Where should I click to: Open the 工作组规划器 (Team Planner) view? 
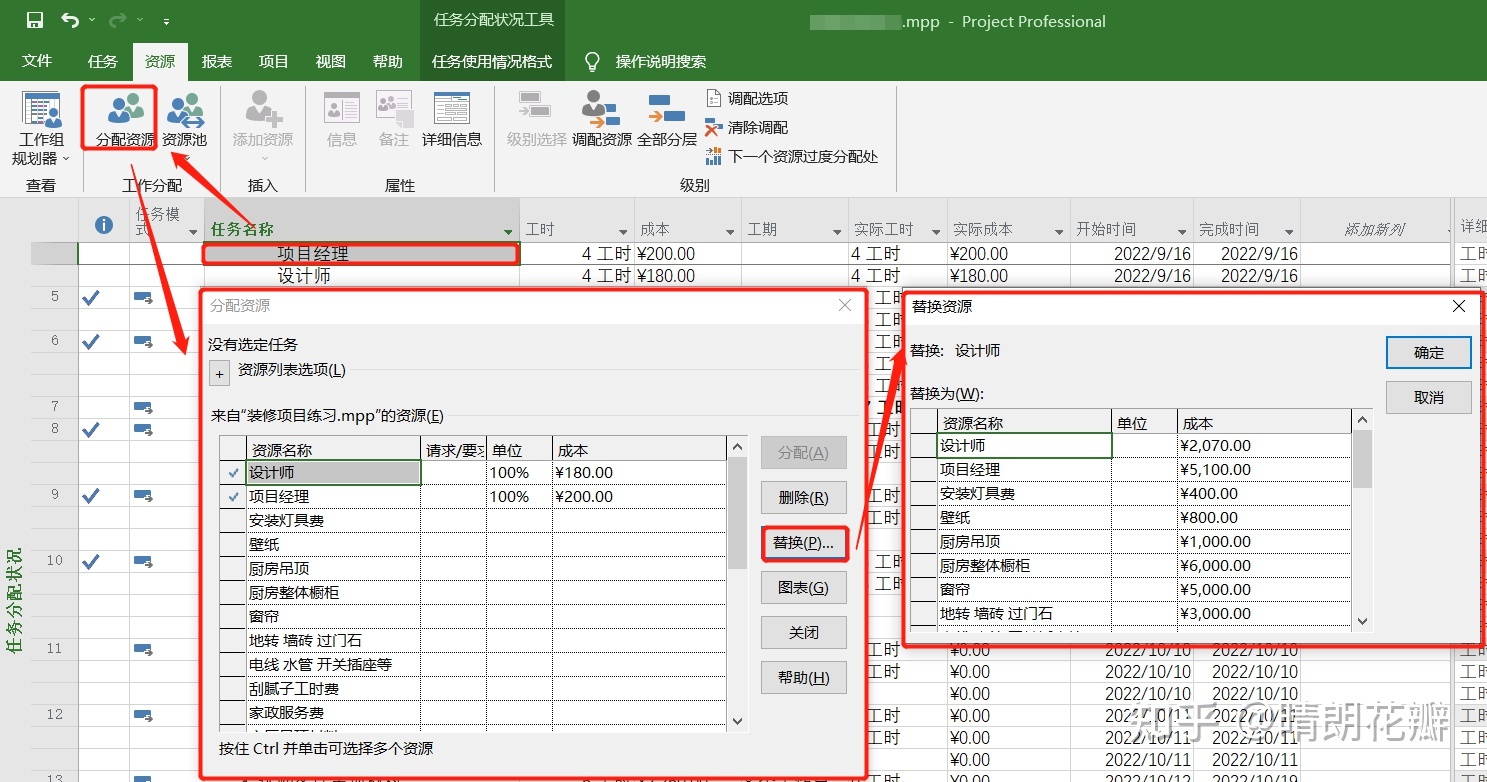[41, 128]
